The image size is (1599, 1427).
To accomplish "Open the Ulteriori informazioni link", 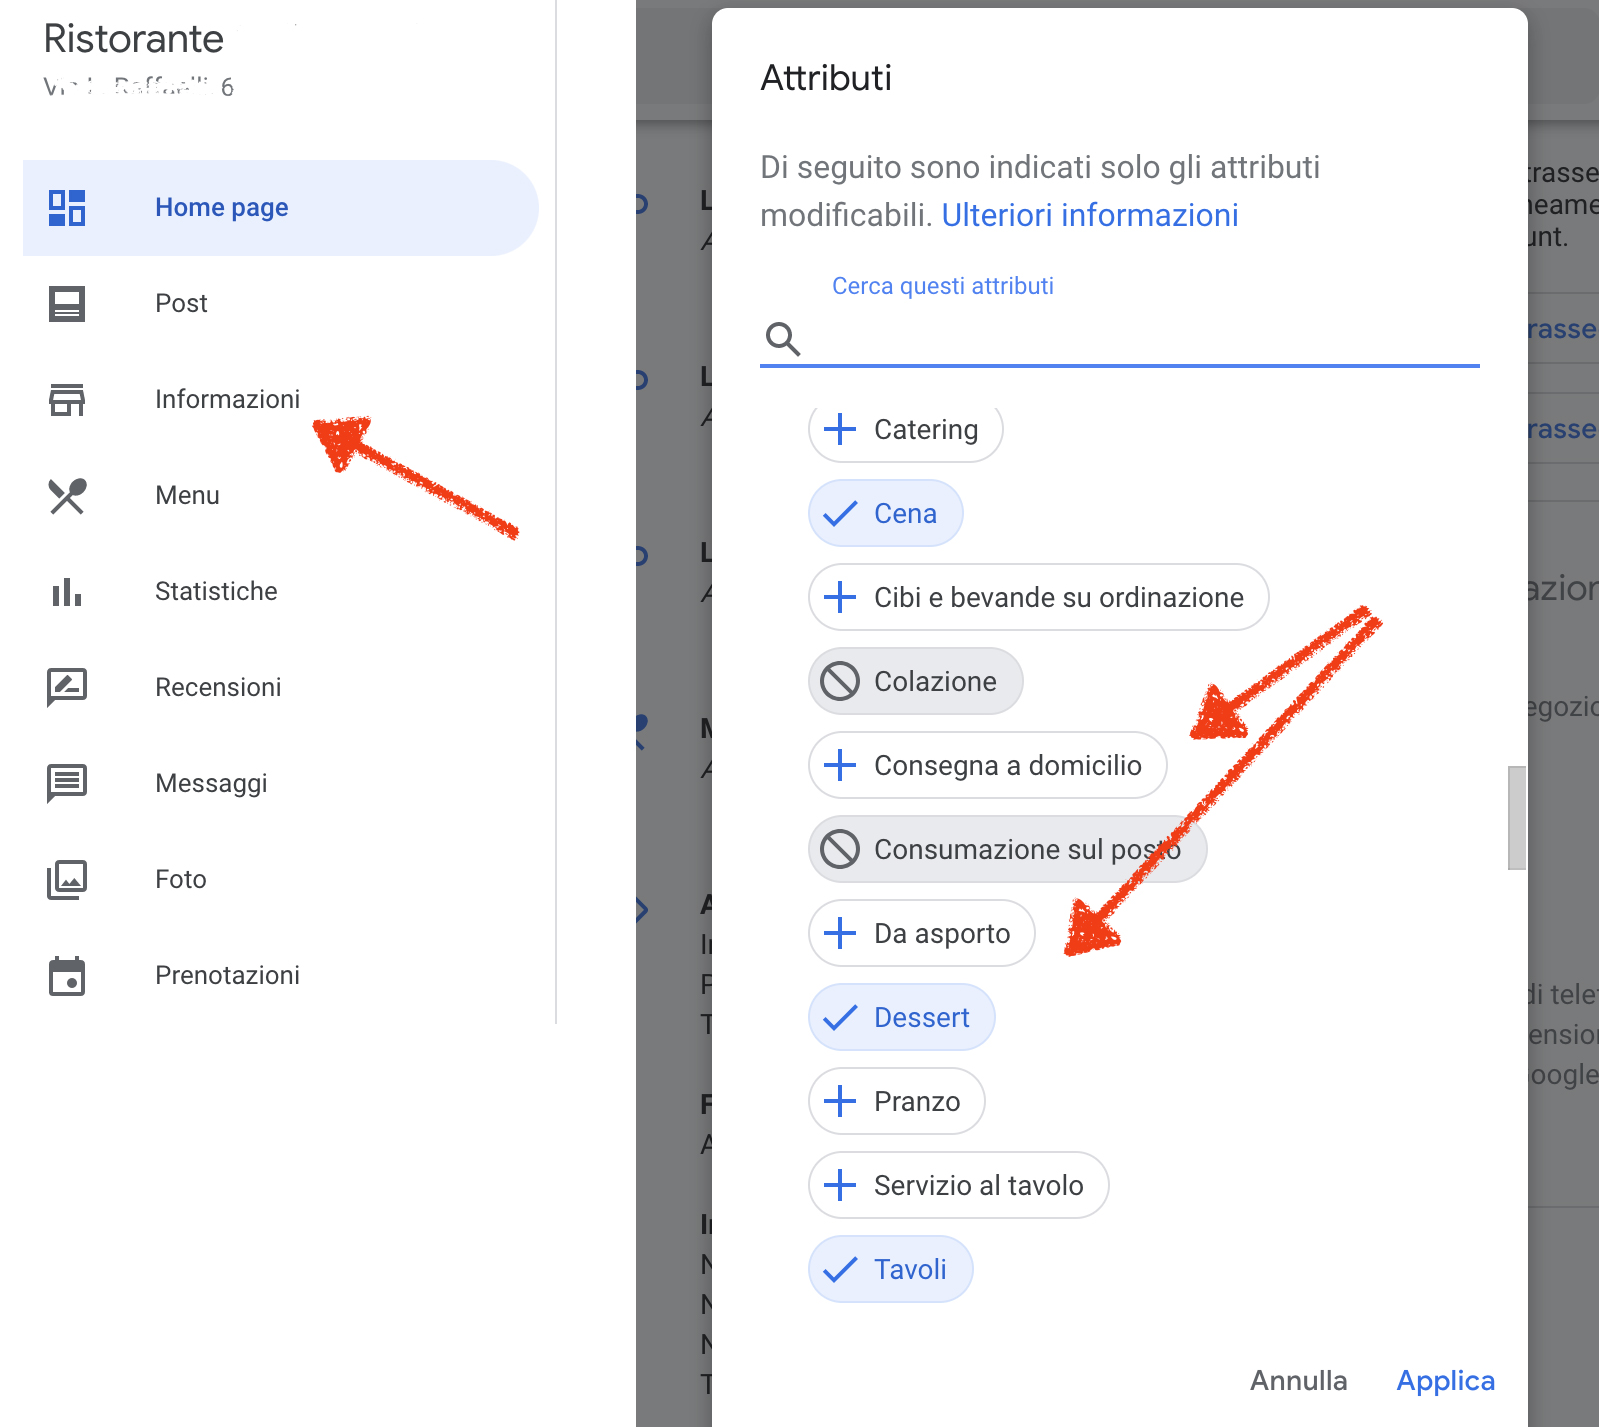I will point(1090,215).
